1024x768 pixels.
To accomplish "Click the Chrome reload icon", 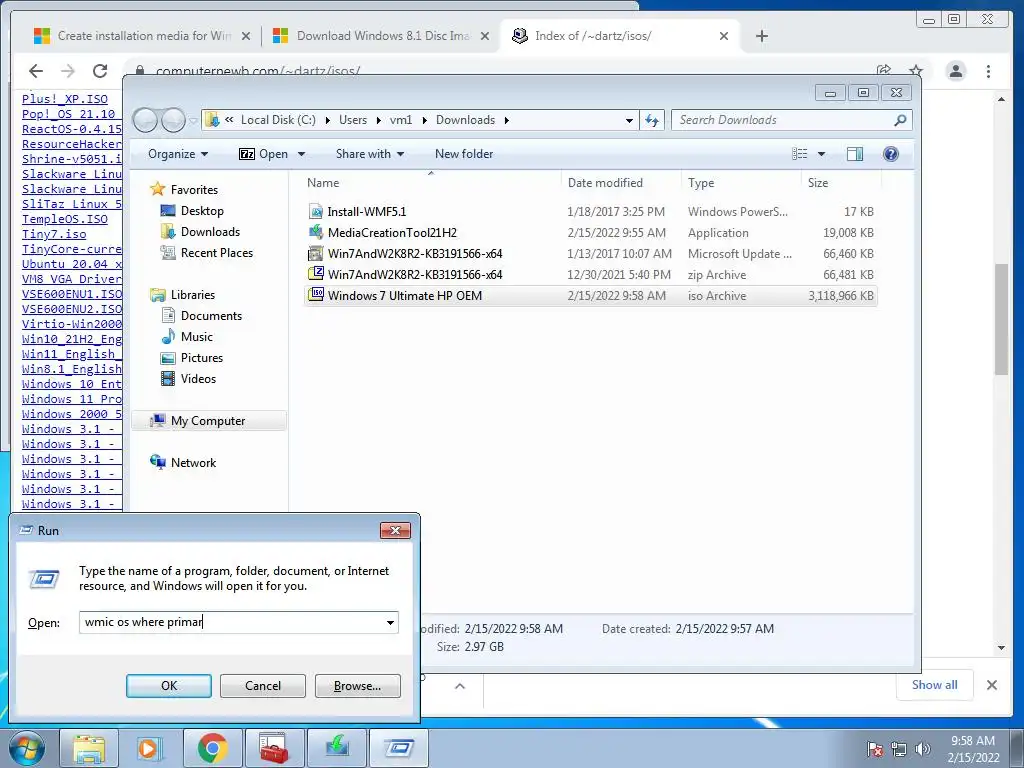I will tap(100, 71).
